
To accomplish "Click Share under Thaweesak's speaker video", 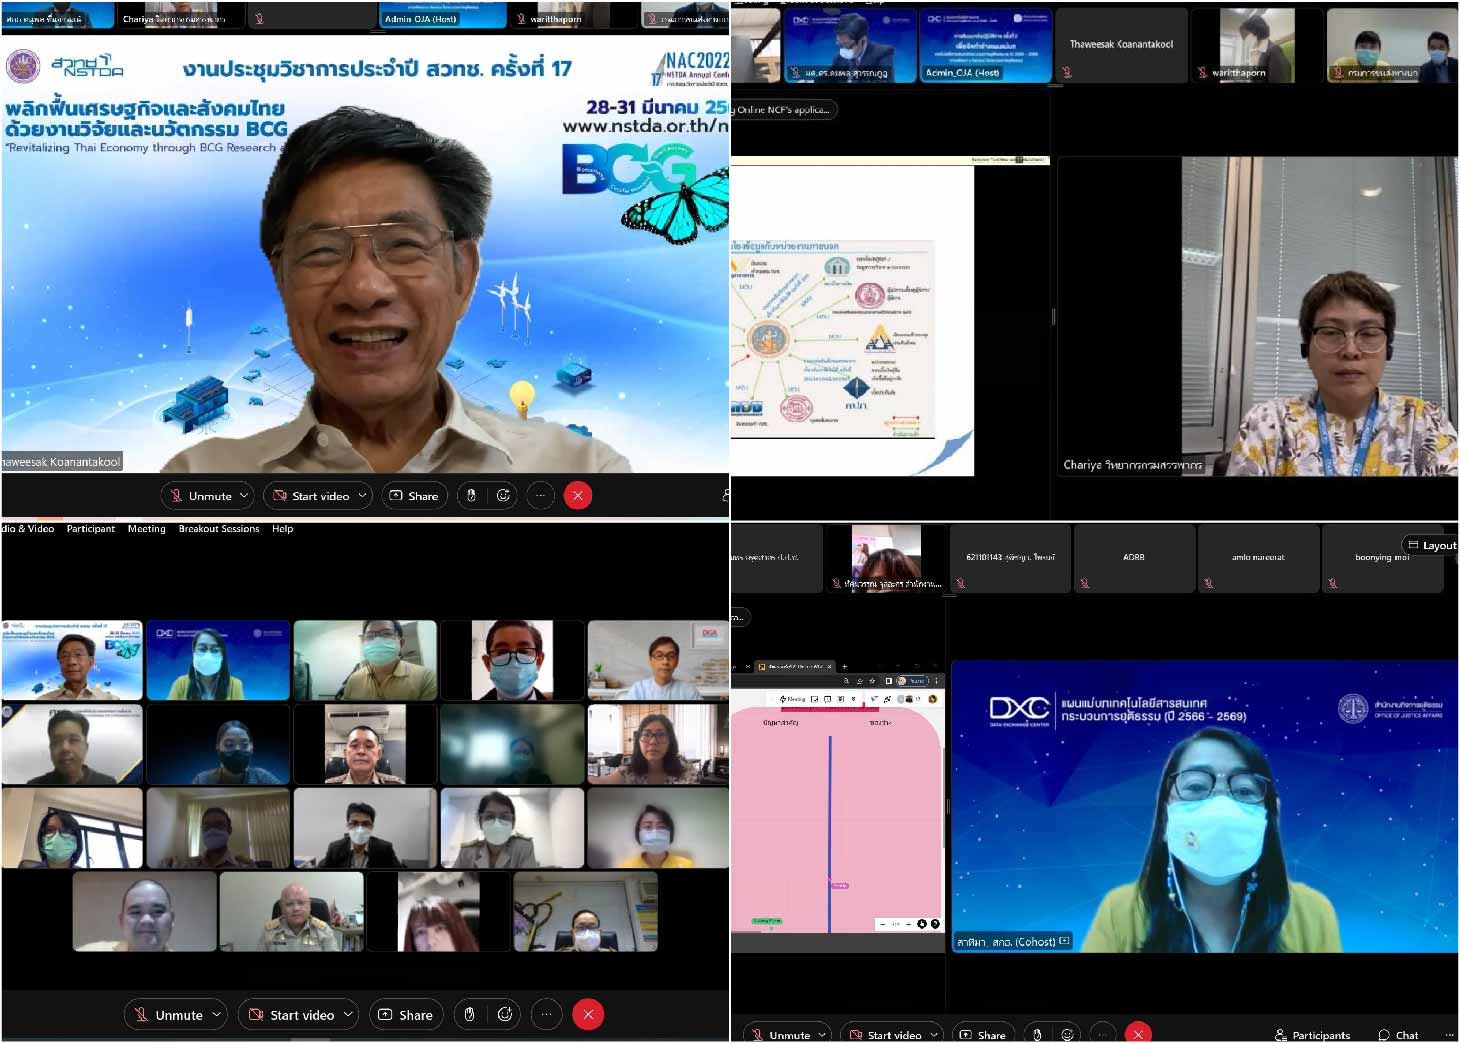I will click(x=414, y=495).
